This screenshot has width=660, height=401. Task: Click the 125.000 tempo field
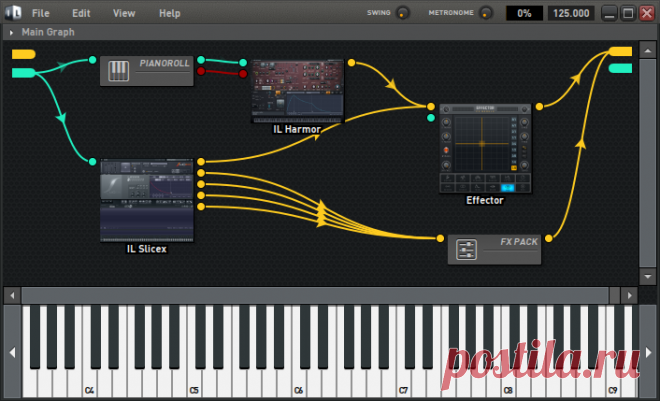tap(571, 13)
